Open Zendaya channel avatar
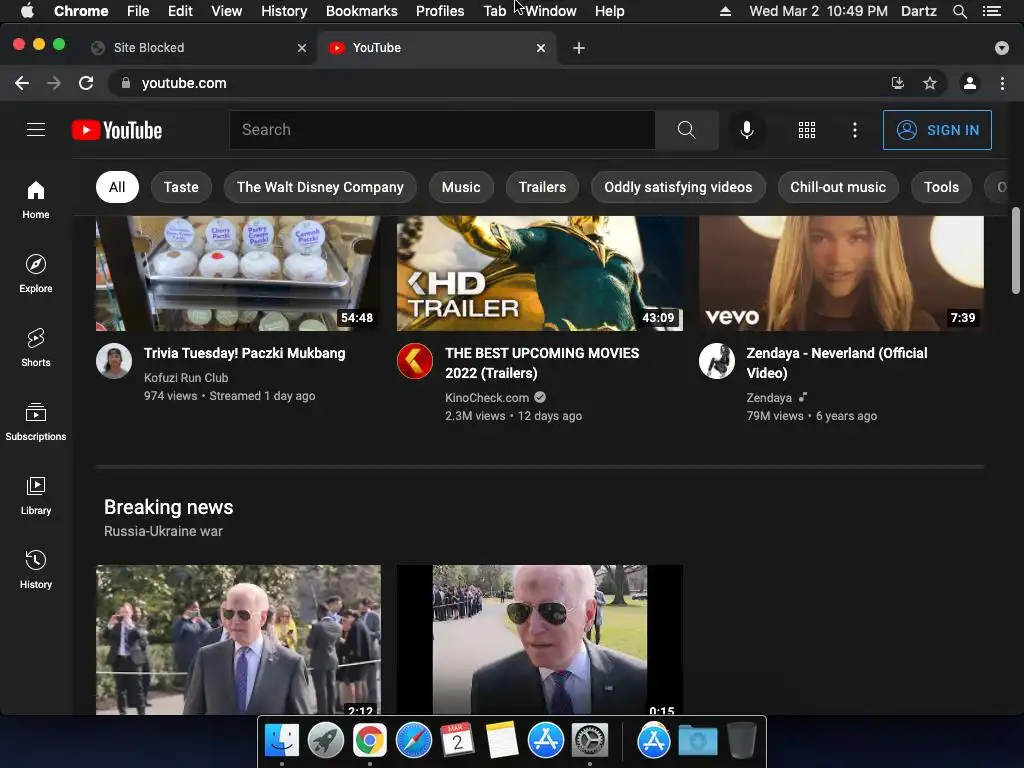 716,361
